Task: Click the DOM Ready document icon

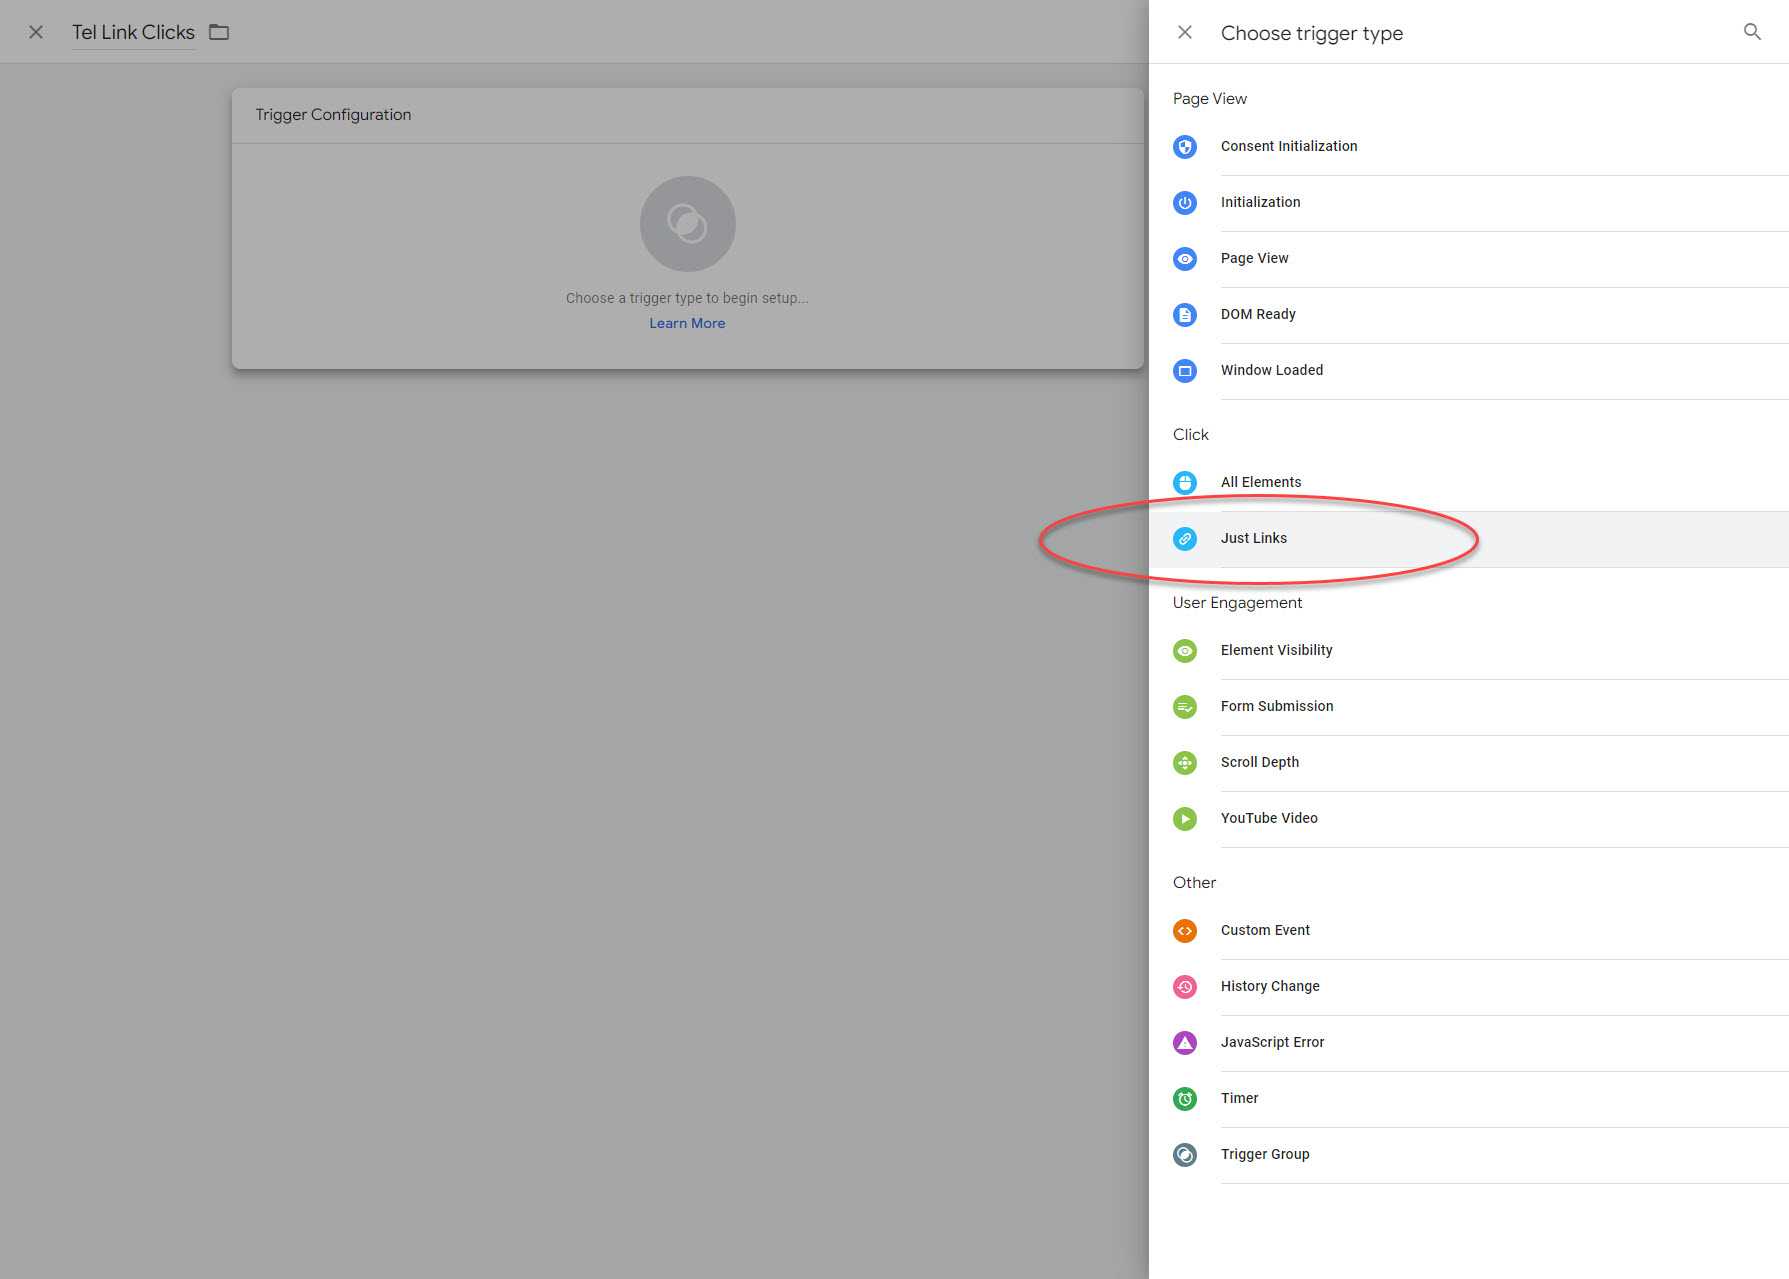Action: click(x=1185, y=315)
